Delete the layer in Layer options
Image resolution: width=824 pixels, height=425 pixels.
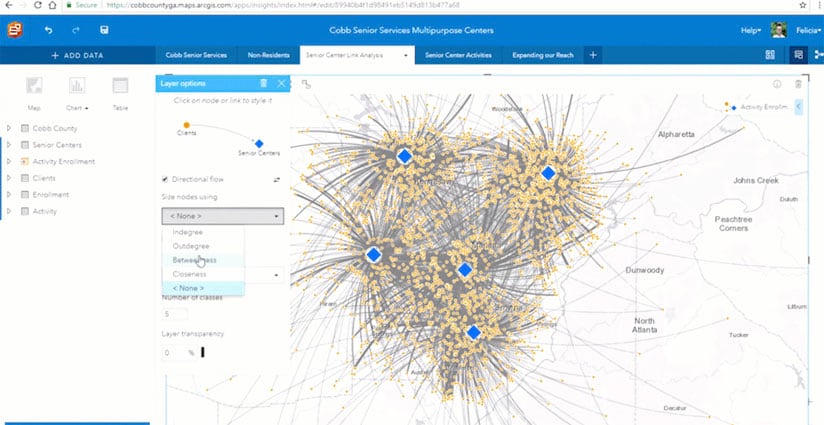click(x=263, y=83)
